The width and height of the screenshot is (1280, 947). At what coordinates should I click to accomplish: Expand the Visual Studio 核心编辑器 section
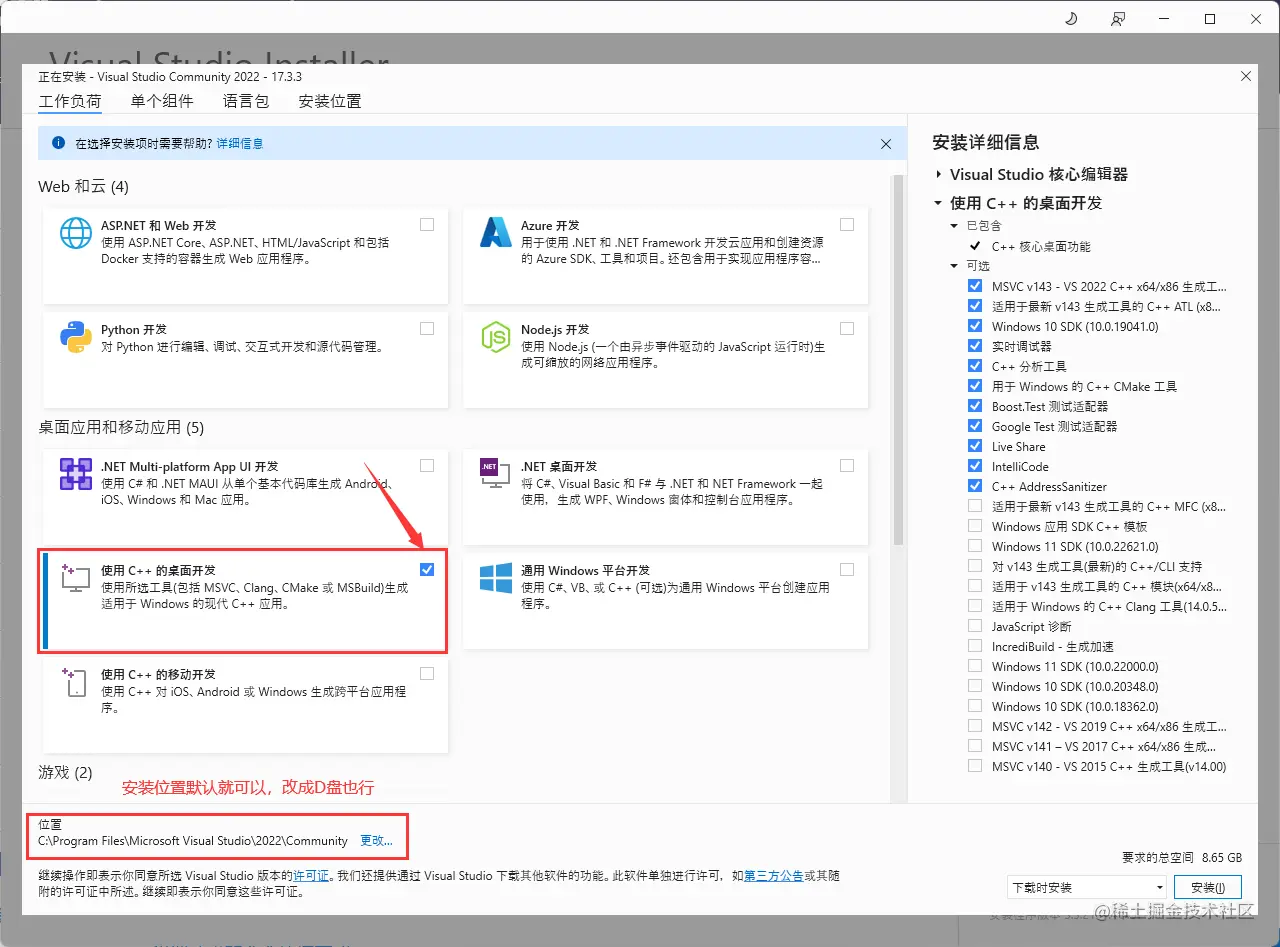point(938,174)
